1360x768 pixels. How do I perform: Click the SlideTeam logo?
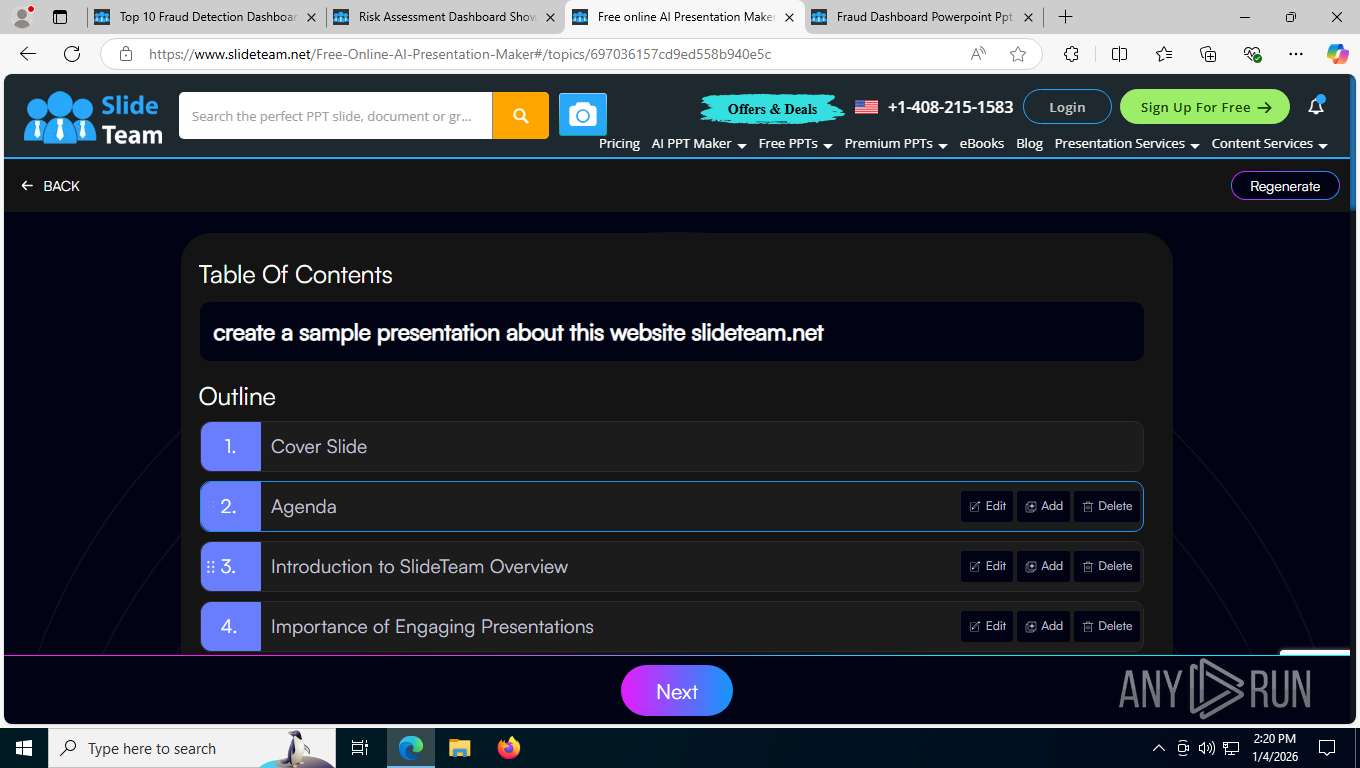coord(93,117)
